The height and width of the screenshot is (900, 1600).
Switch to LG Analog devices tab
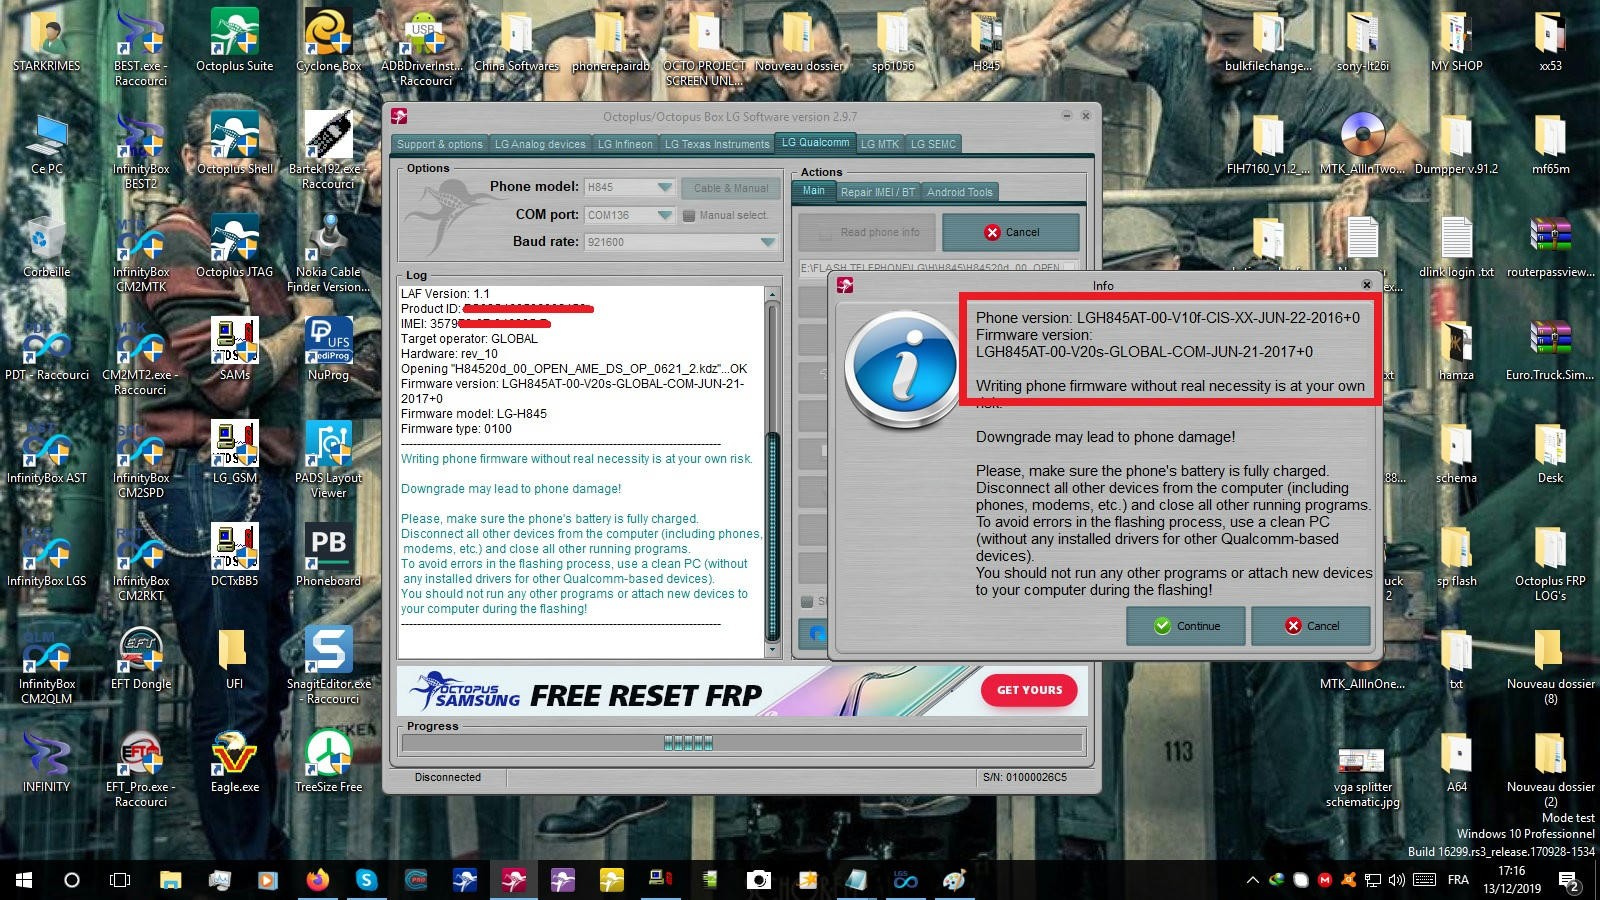(540, 144)
